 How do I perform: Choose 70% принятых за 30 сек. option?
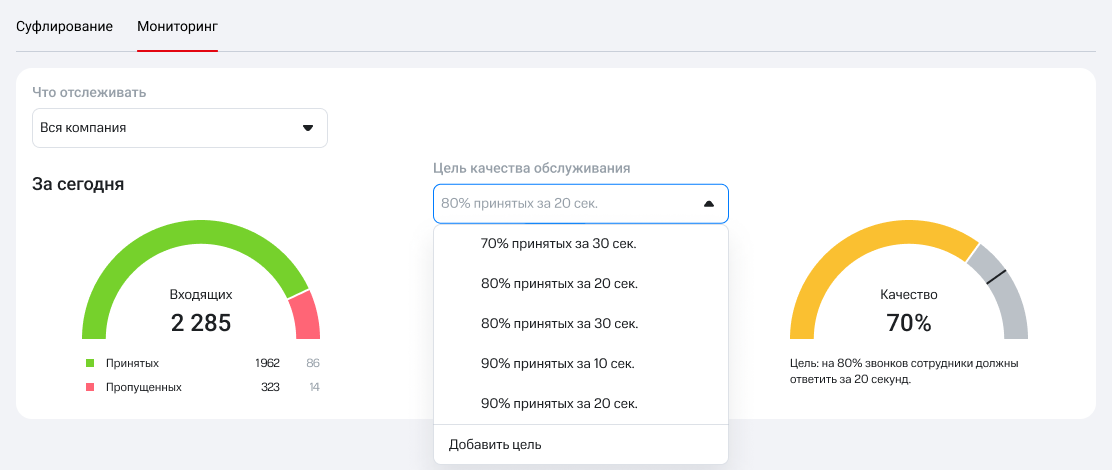tap(559, 243)
